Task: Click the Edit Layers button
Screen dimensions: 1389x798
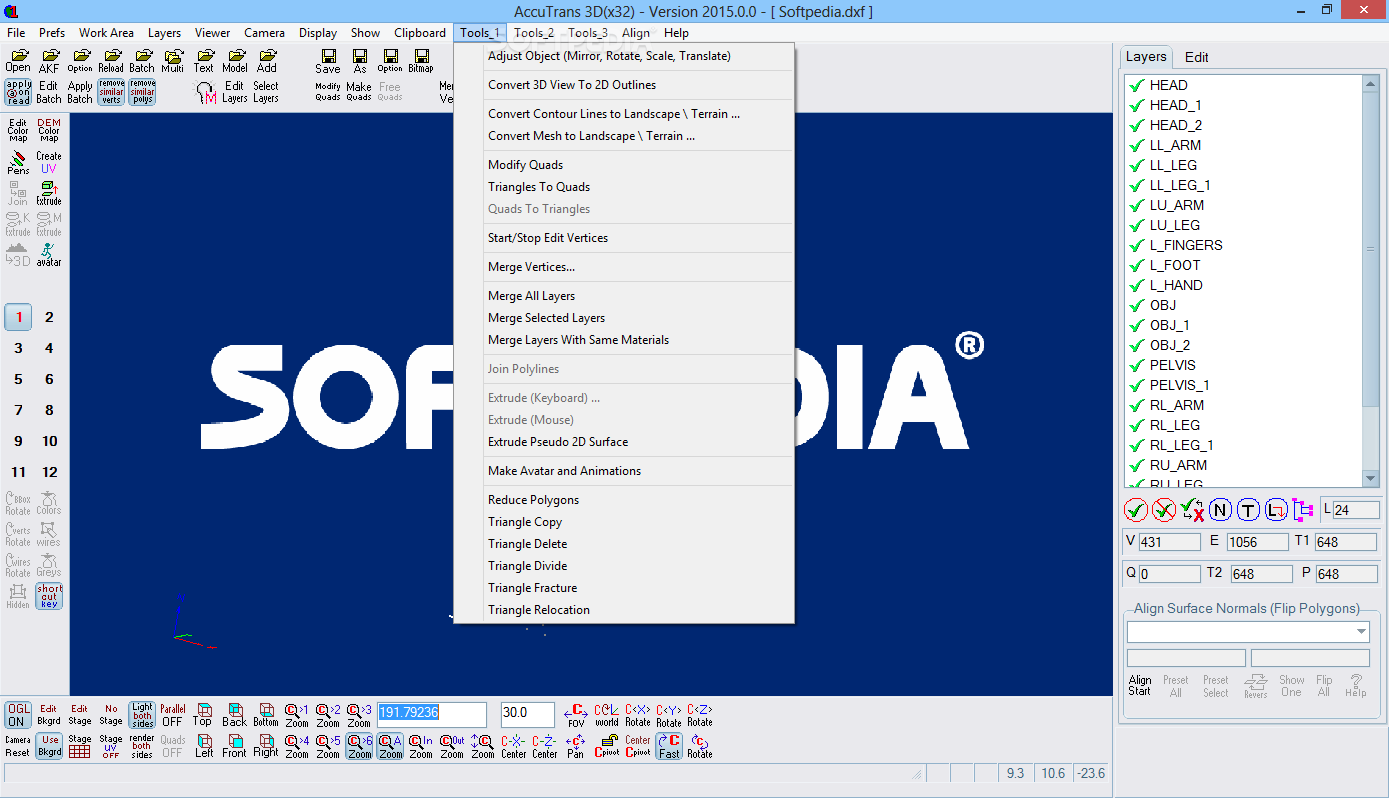Action: [x=235, y=92]
